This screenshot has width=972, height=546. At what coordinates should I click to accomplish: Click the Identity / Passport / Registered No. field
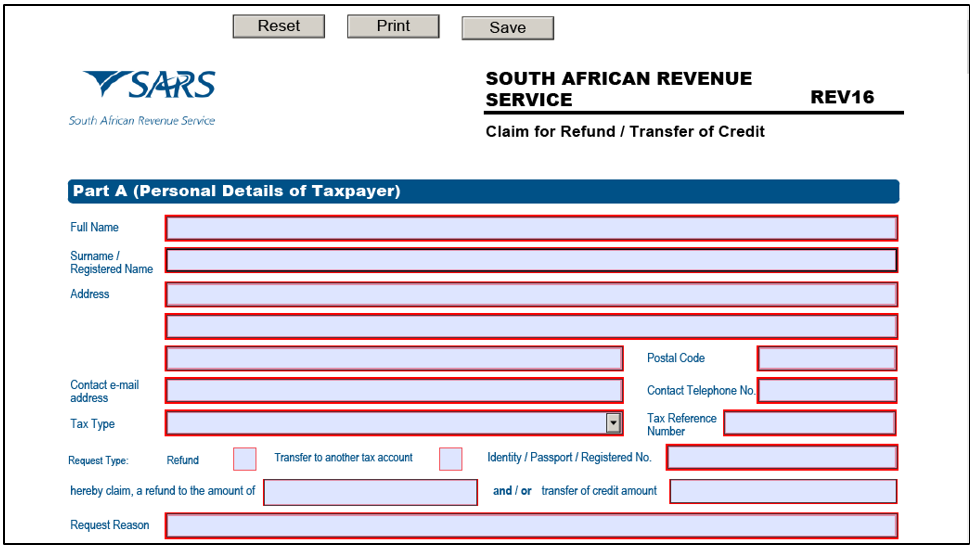pos(782,458)
